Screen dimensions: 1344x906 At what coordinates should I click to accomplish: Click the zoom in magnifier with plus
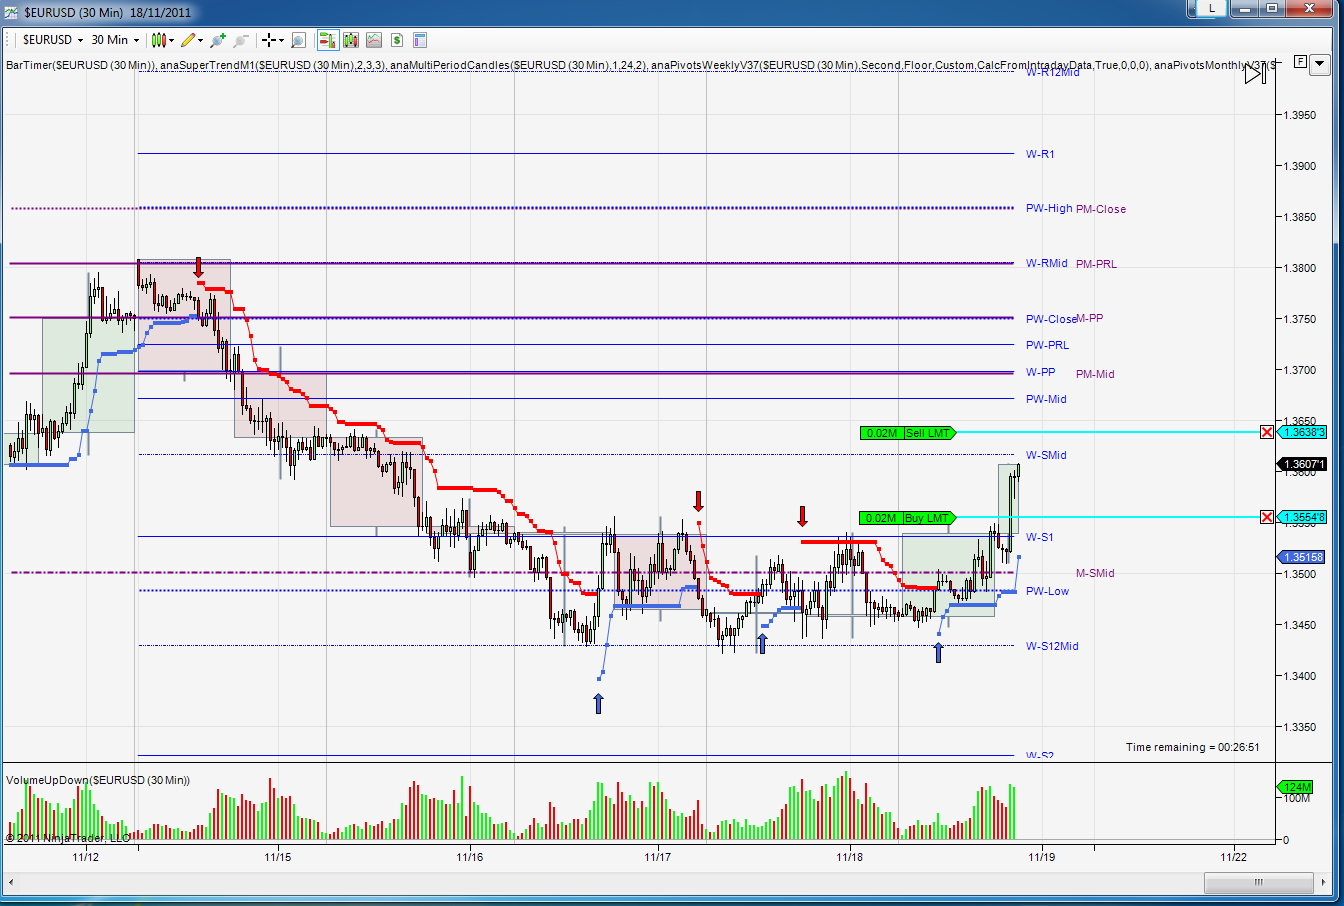[x=217, y=40]
